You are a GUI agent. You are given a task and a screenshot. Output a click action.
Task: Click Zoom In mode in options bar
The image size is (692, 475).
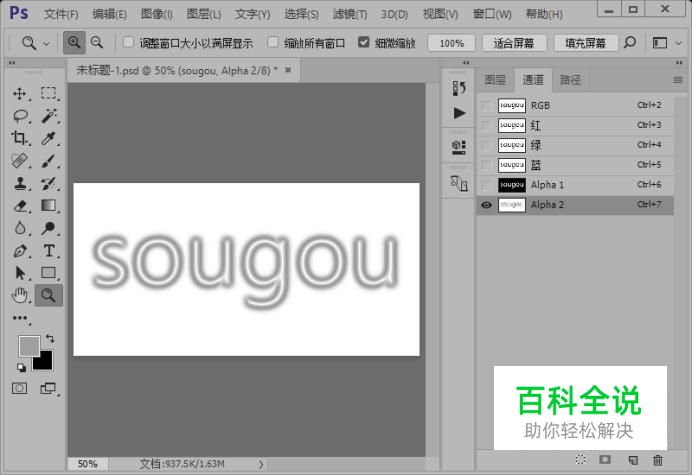point(74,42)
